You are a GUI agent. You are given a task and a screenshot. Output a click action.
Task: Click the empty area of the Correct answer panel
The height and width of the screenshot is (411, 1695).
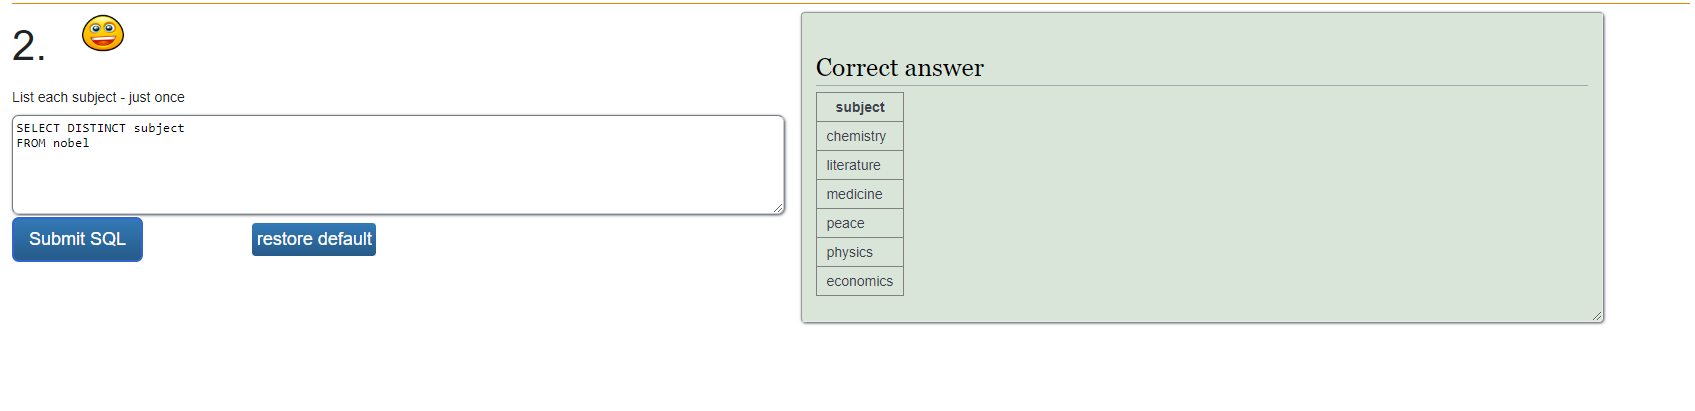coord(1250,200)
